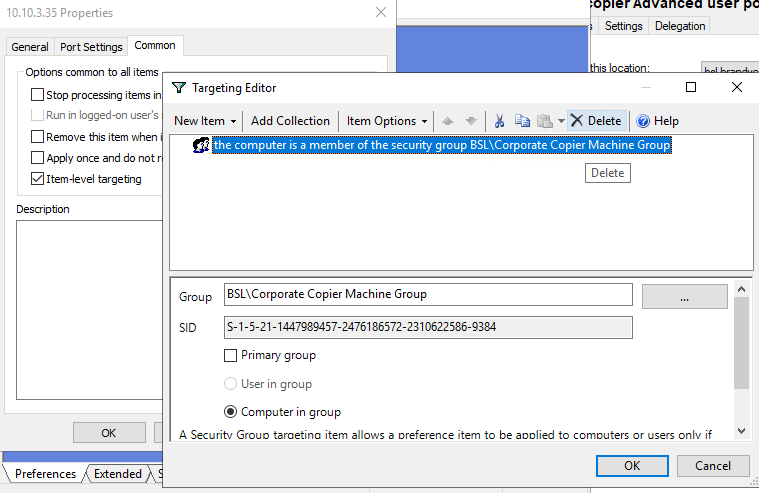
Task: Uncheck the Item-level targeting checkbox
Action: 37,179
